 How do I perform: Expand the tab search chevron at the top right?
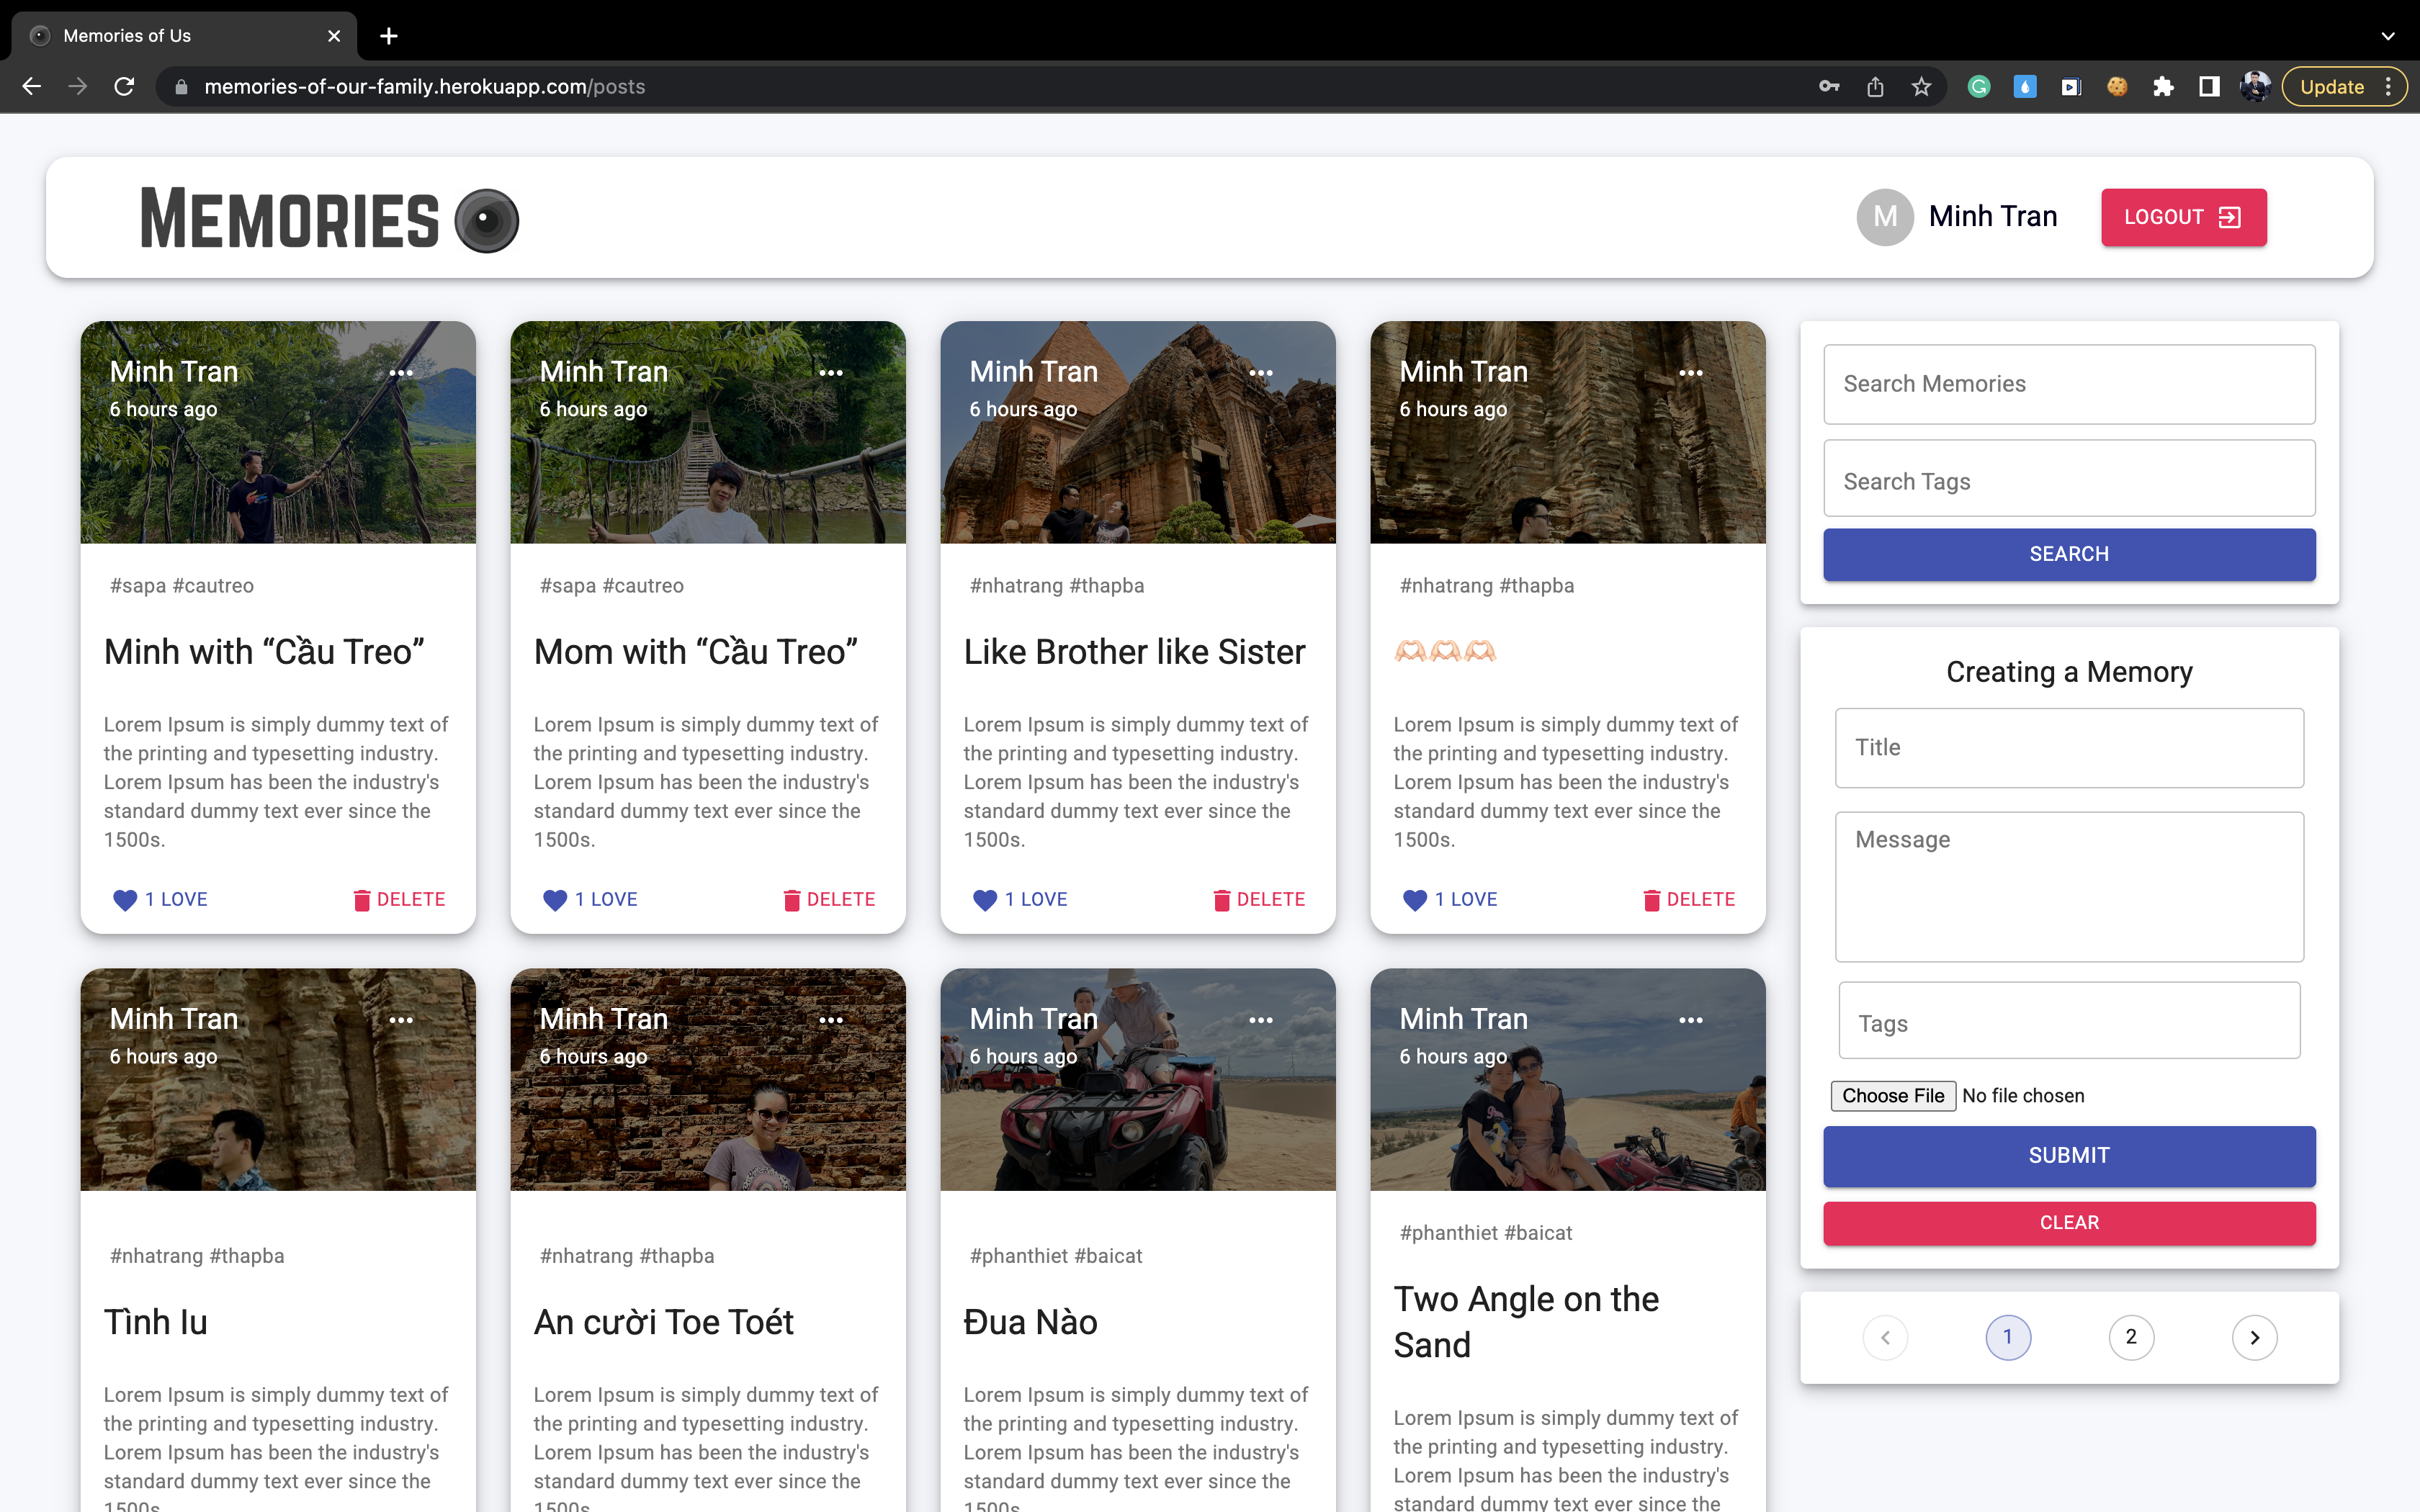[x=2388, y=36]
